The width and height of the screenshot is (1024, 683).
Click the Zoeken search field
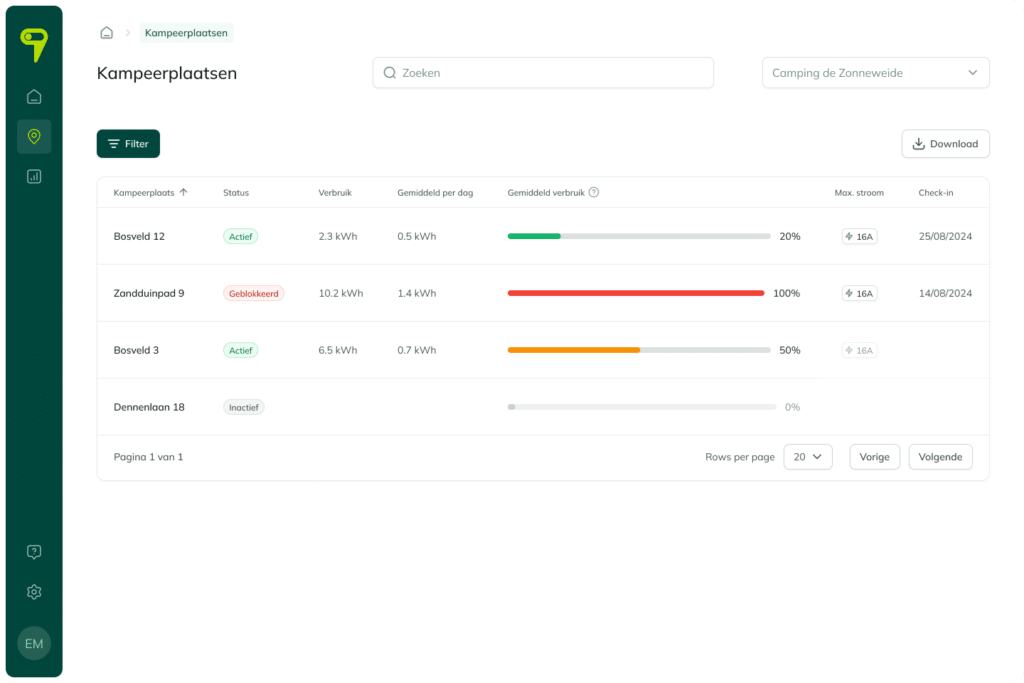pyautogui.click(x=543, y=73)
